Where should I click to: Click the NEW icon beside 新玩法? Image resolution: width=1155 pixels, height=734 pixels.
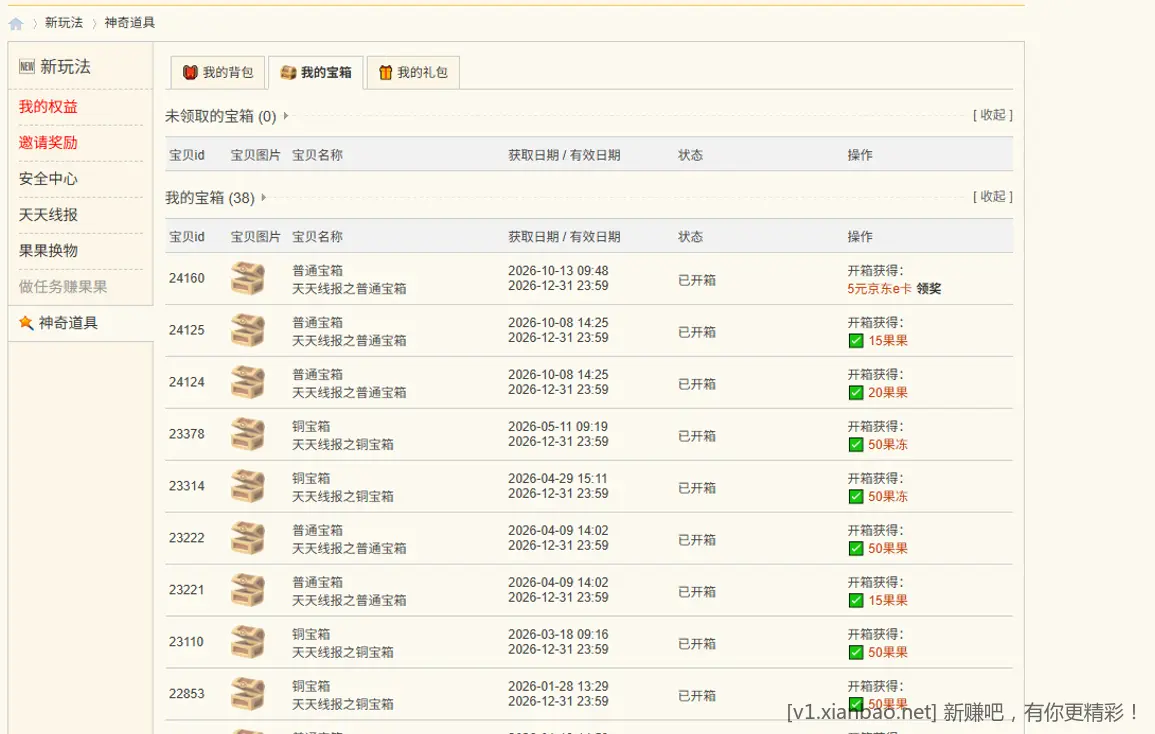click(x=27, y=66)
